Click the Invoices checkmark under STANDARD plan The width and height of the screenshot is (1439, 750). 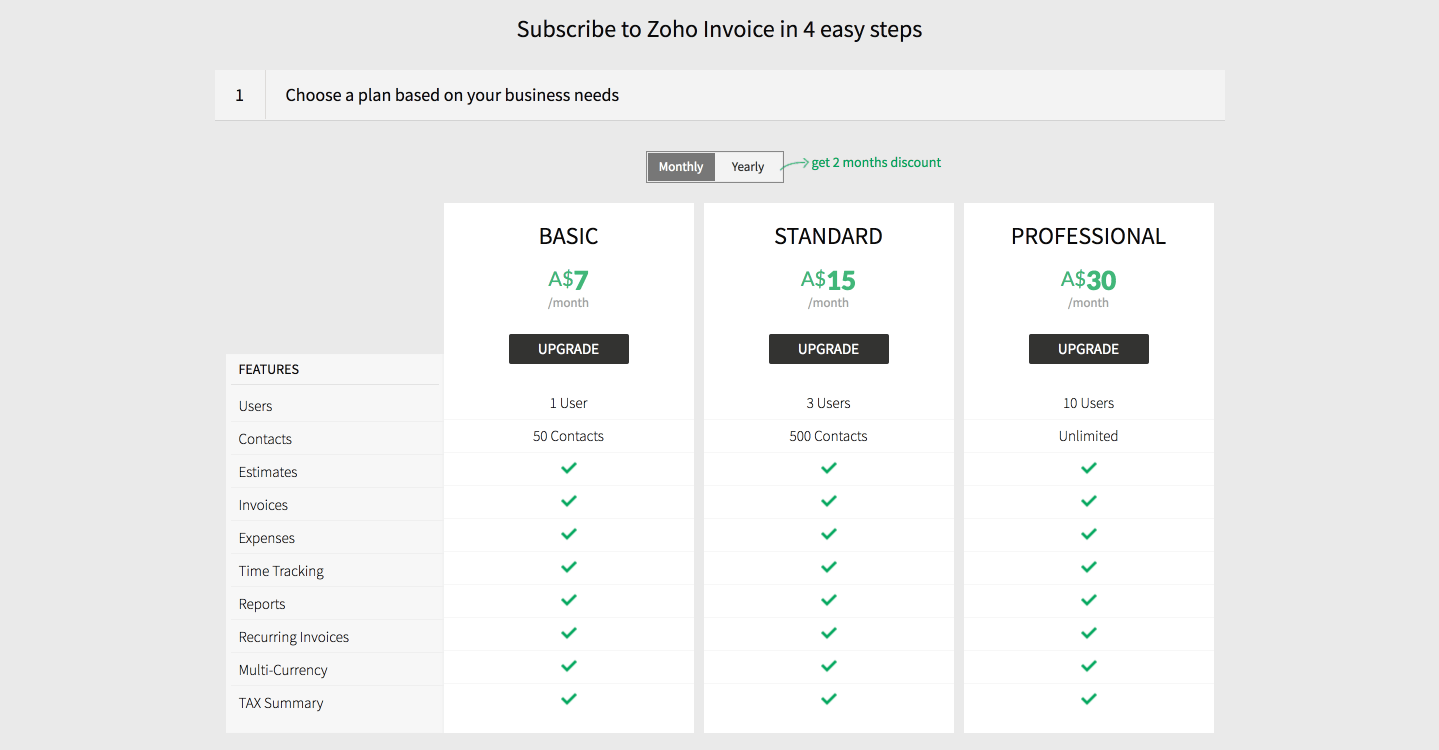coord(828,501)
